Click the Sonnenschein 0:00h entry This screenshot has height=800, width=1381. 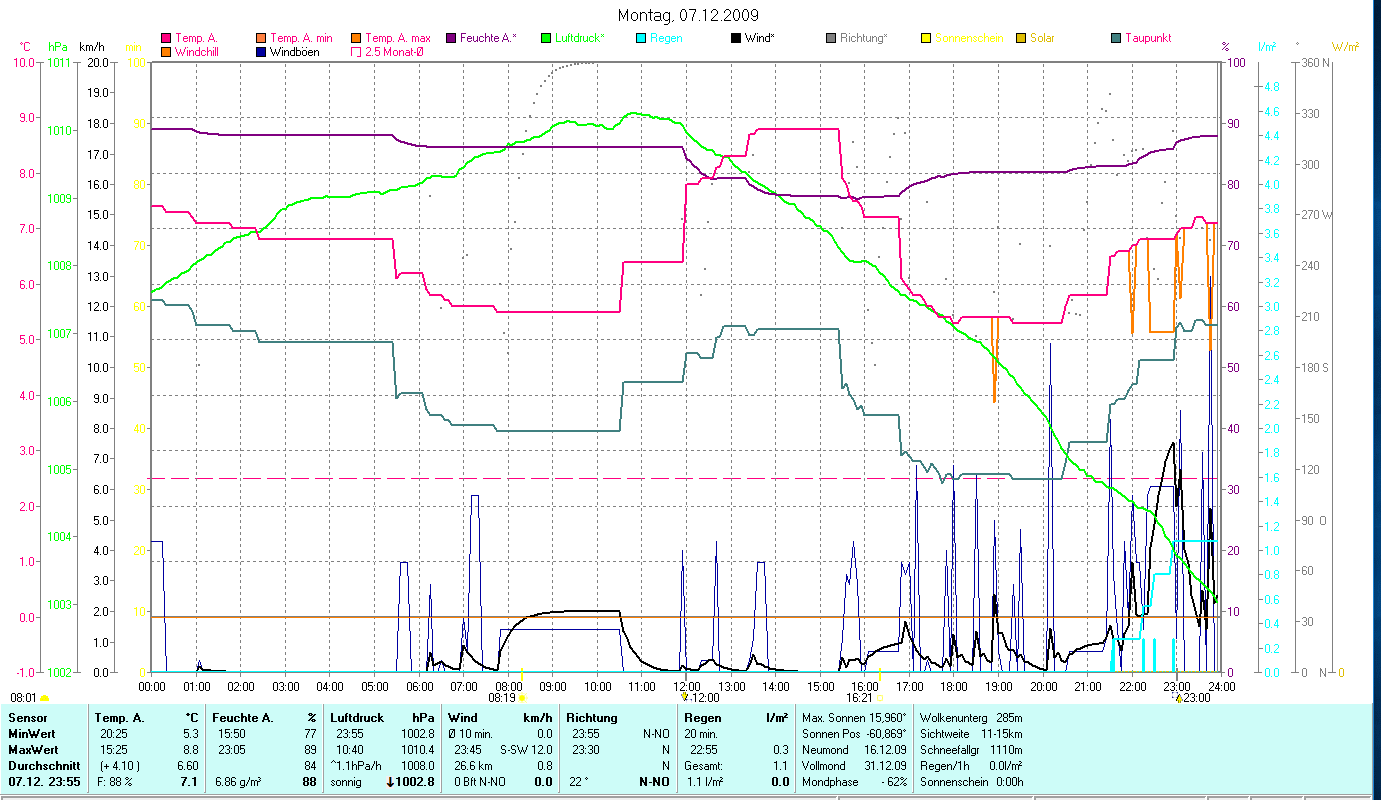[x=970, y=782]
